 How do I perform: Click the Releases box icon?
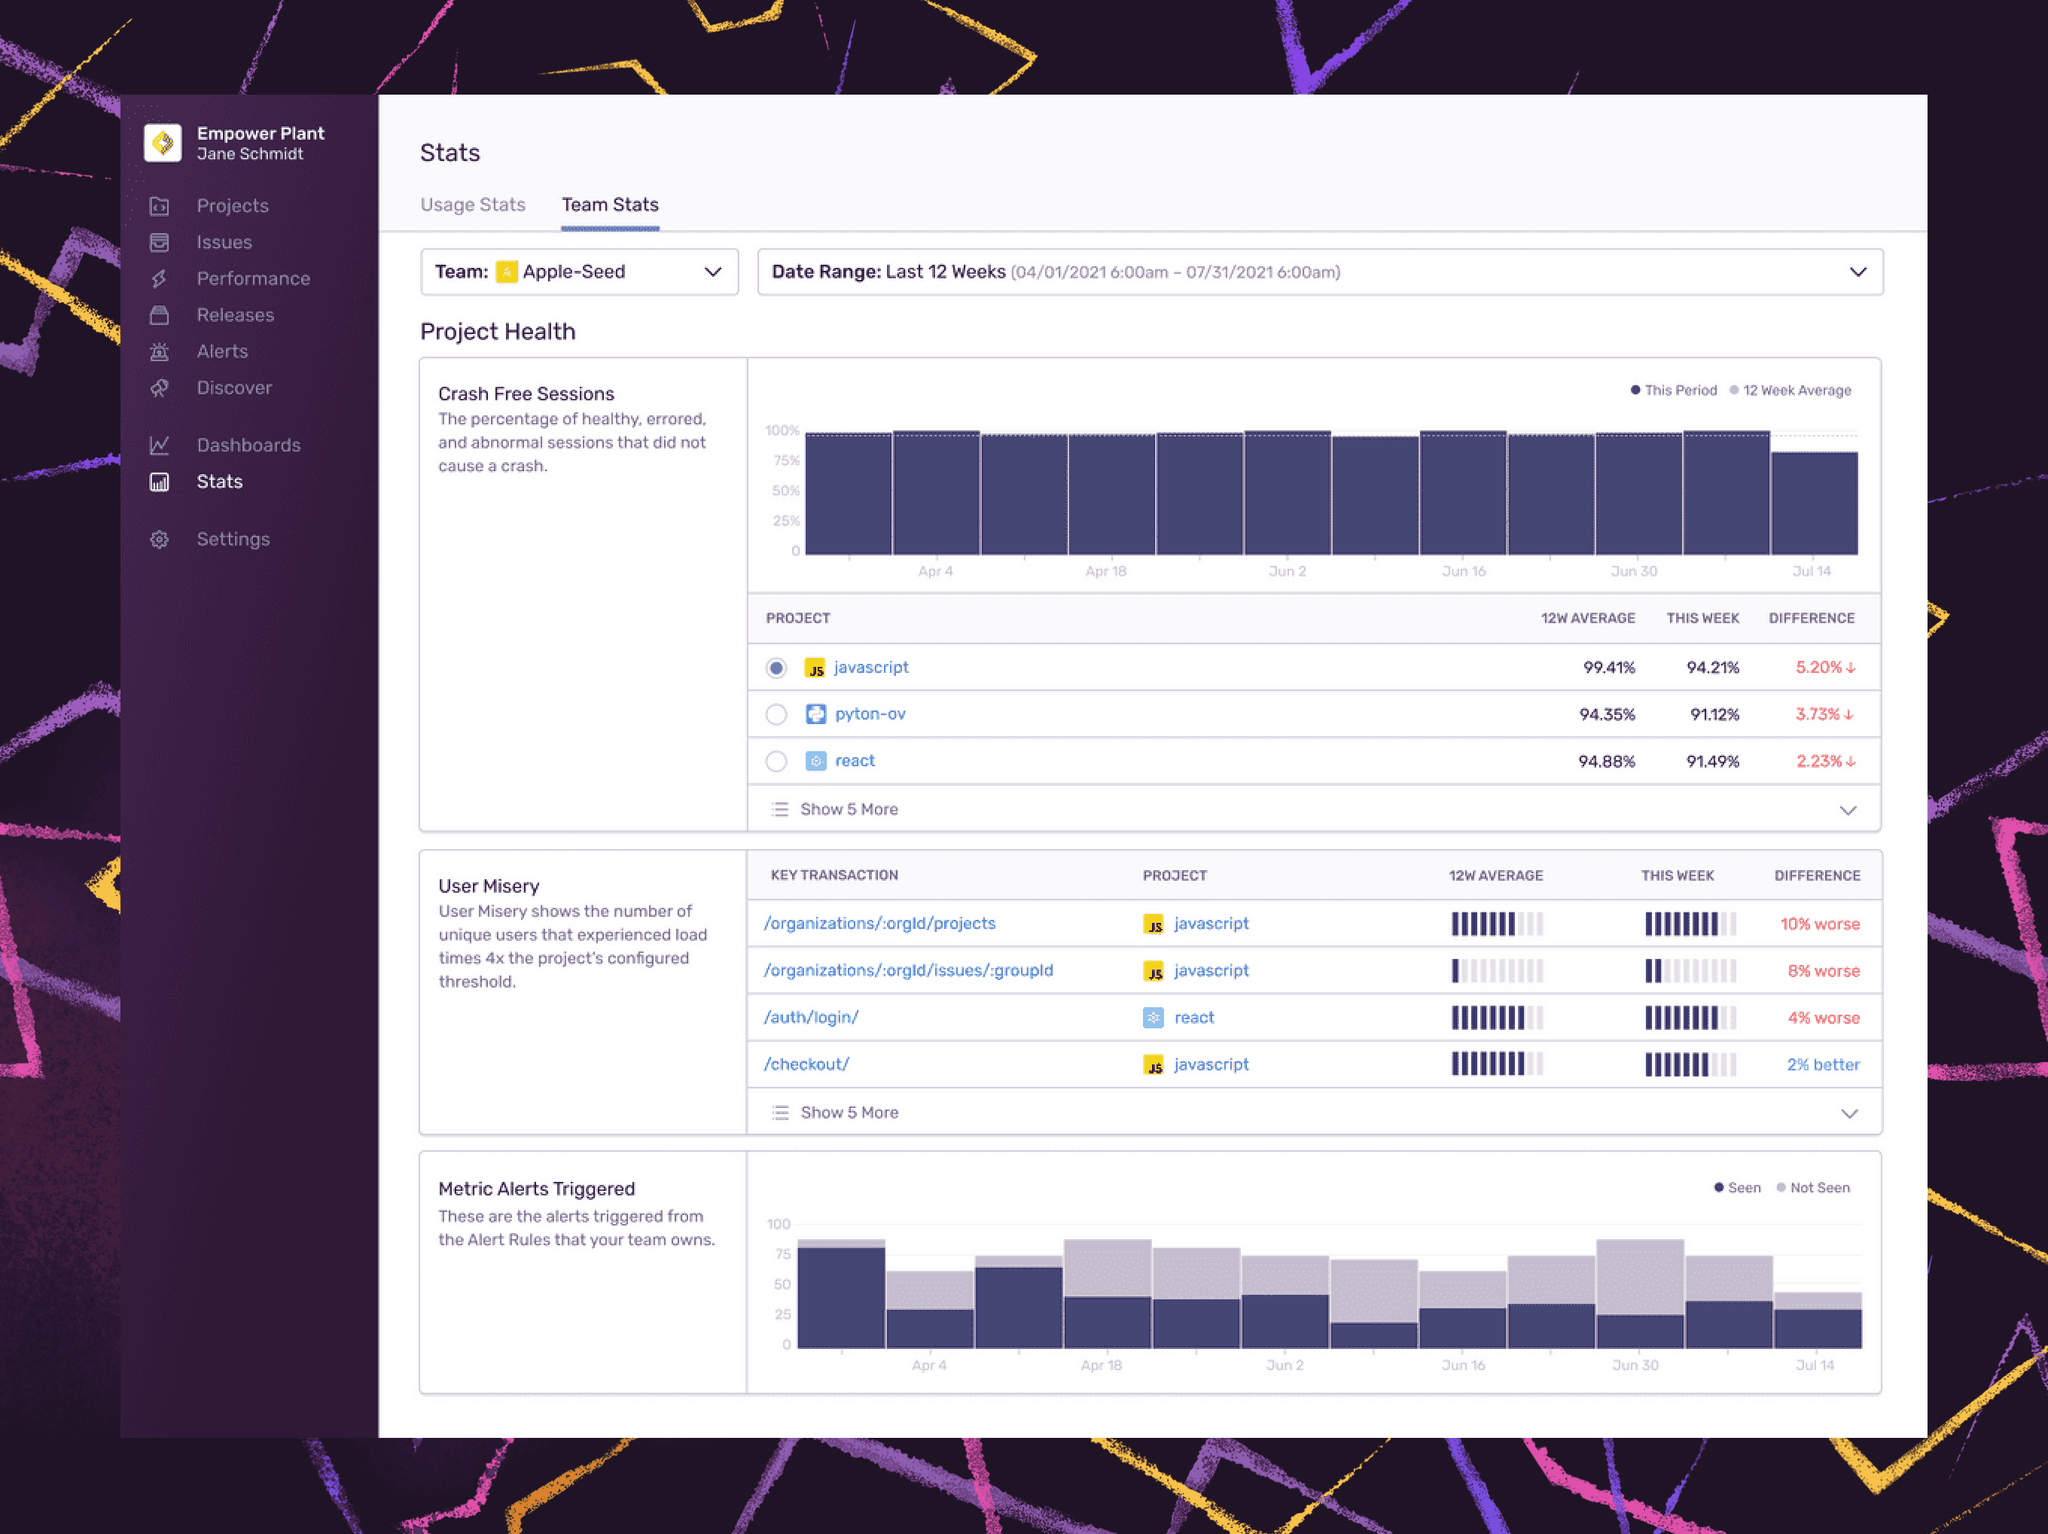coord(159,315)
